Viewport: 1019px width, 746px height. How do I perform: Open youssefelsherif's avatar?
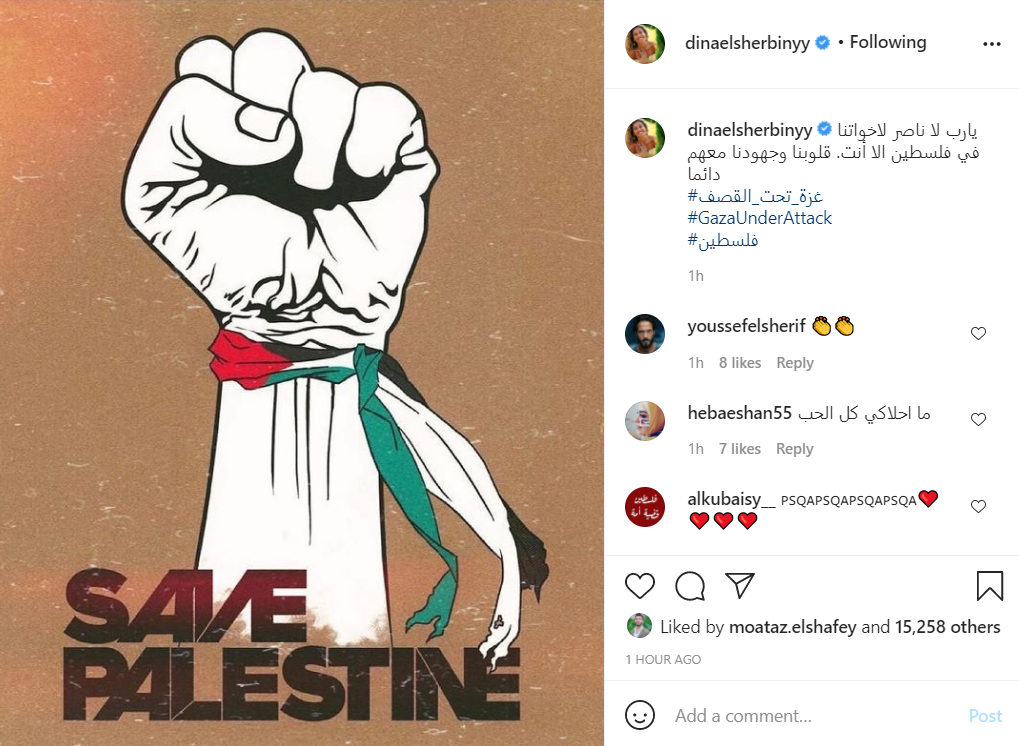pos(645,333)
